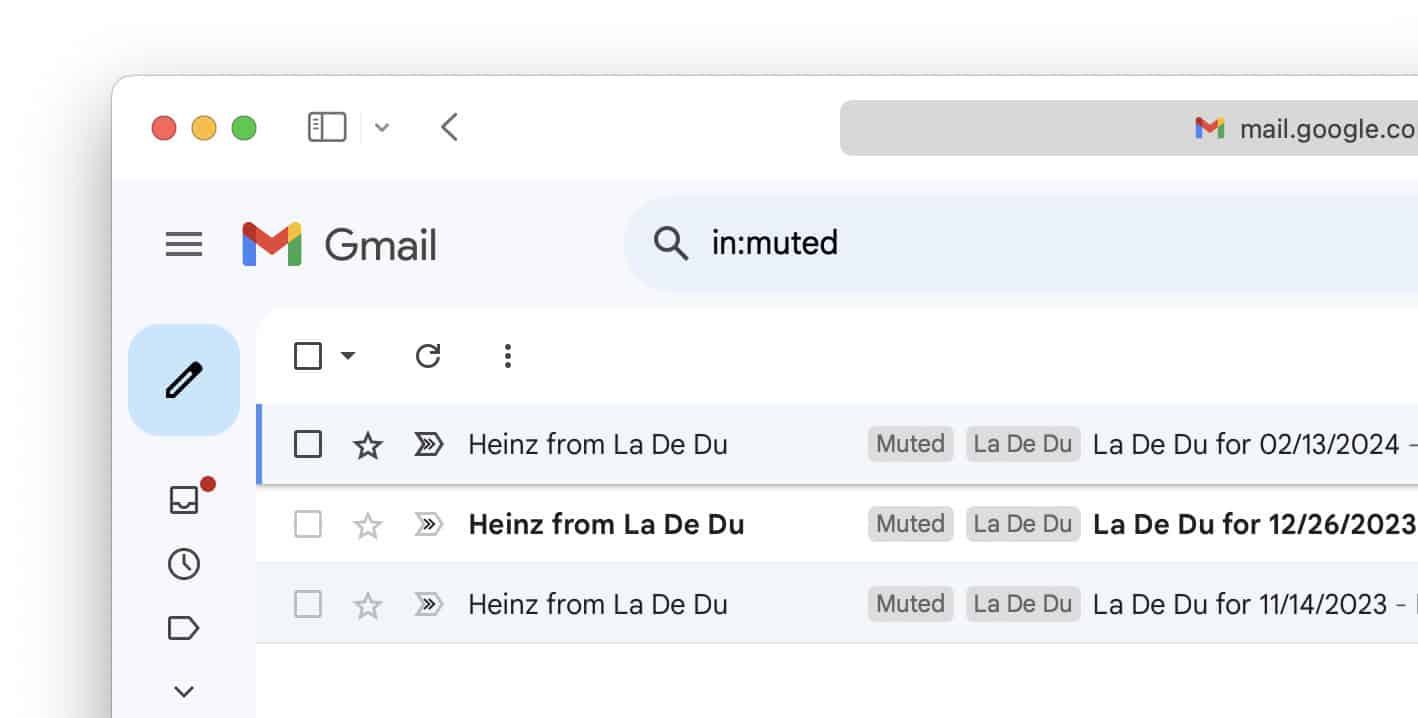Expand the sidebar with the More chevron
This screenshot has height=718, width=1418.
[184, 691]
